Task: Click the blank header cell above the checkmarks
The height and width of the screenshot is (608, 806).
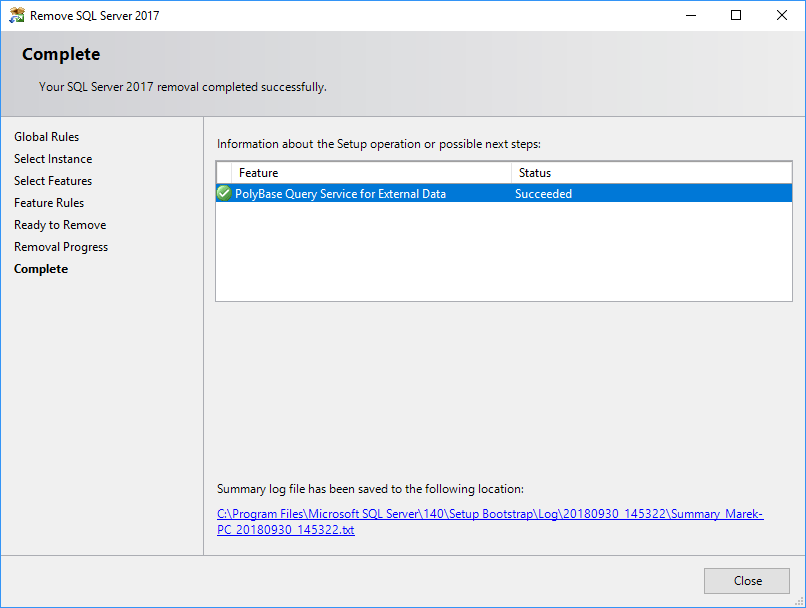Action: pos(224,172)
